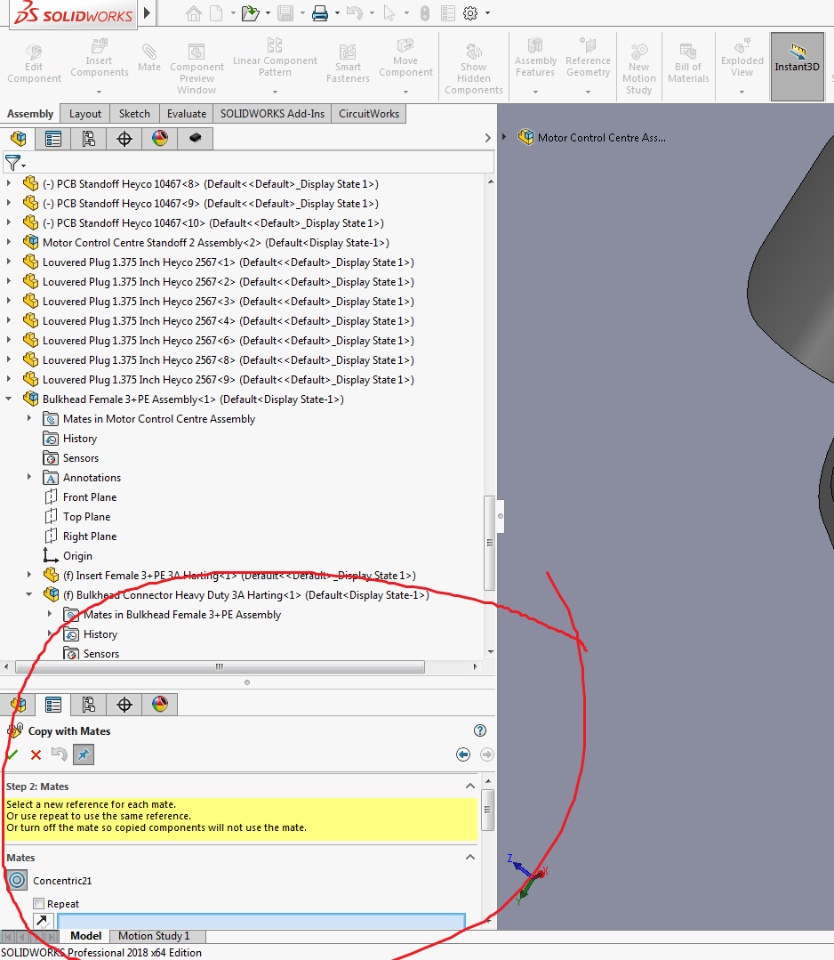Viewport: 834px width, 960px height.
Task: Cancel Copy with Mates using red X
Action: pos(36,755)
